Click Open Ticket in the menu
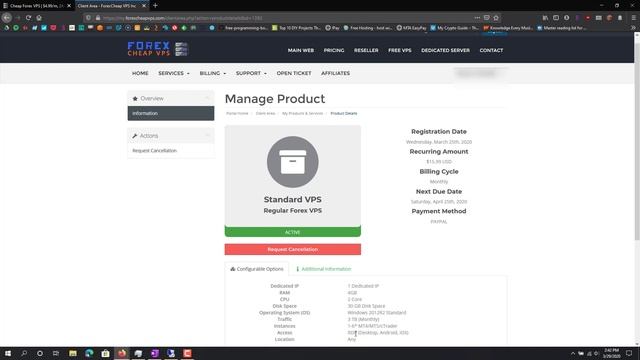640x360 pixels. click(x=294, y=73)
